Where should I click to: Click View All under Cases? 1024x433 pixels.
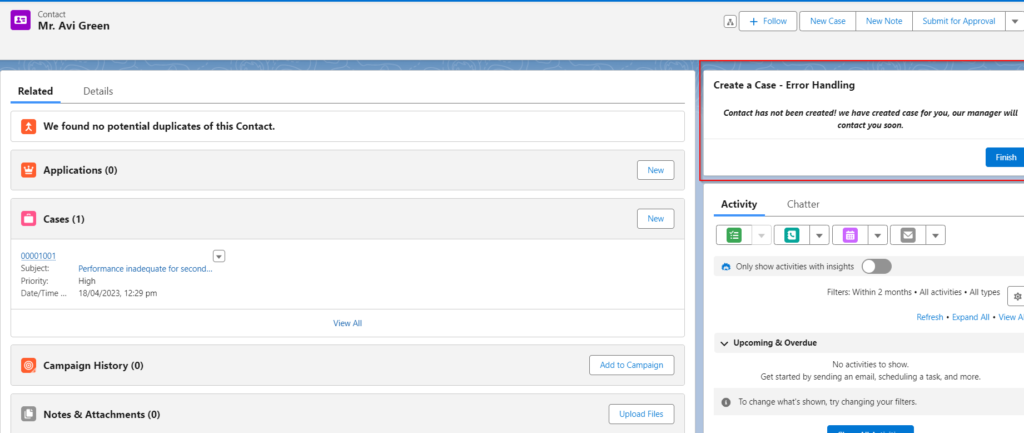click(347, 323)
